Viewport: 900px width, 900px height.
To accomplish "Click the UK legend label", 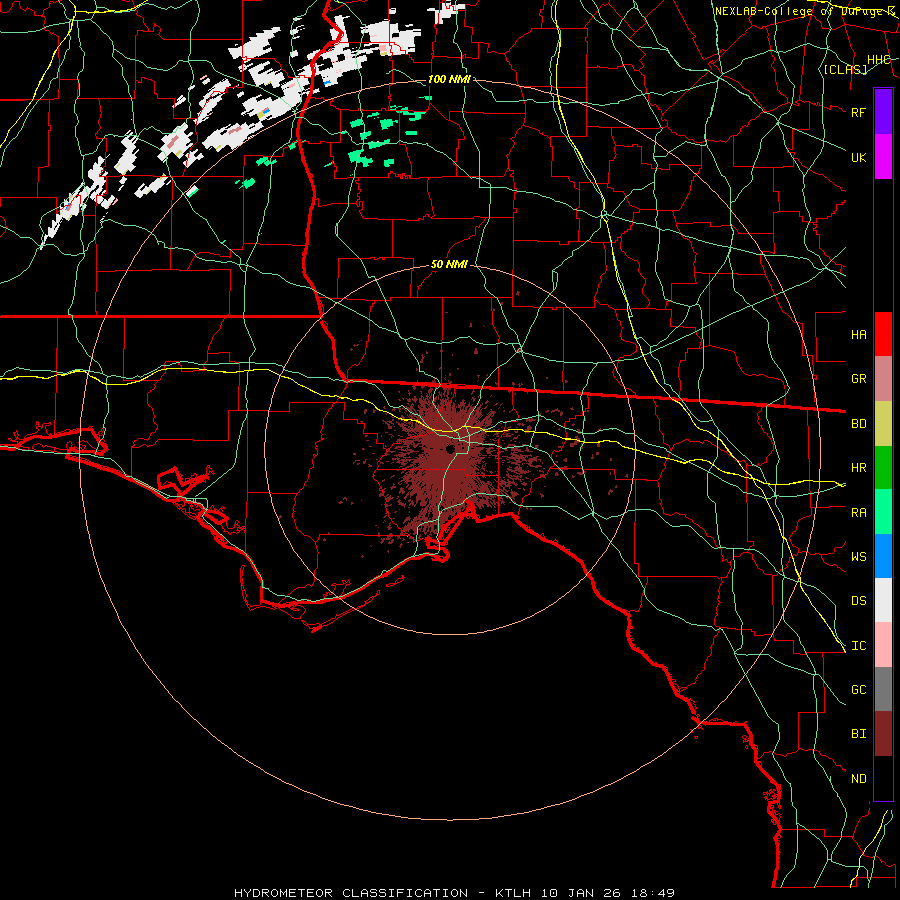I will click(859, 157).
